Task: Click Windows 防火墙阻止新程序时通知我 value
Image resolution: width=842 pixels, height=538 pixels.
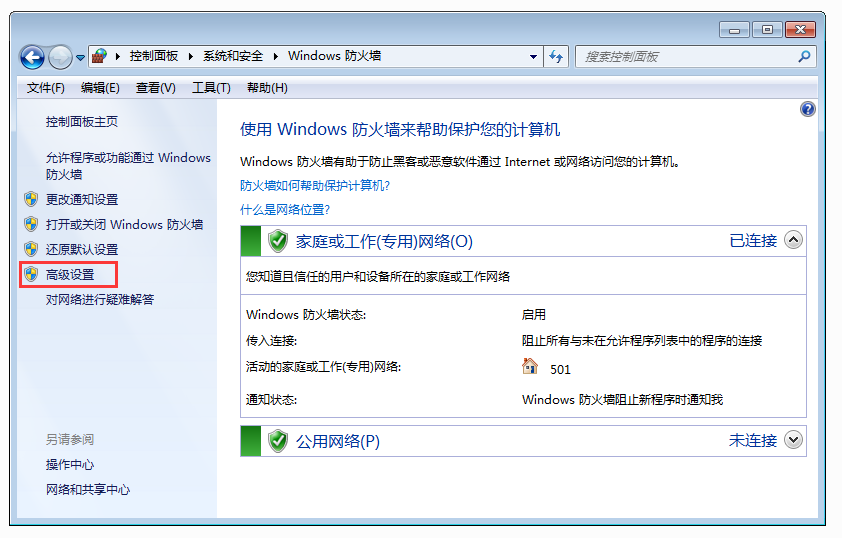Action: (x=622, y=399)
